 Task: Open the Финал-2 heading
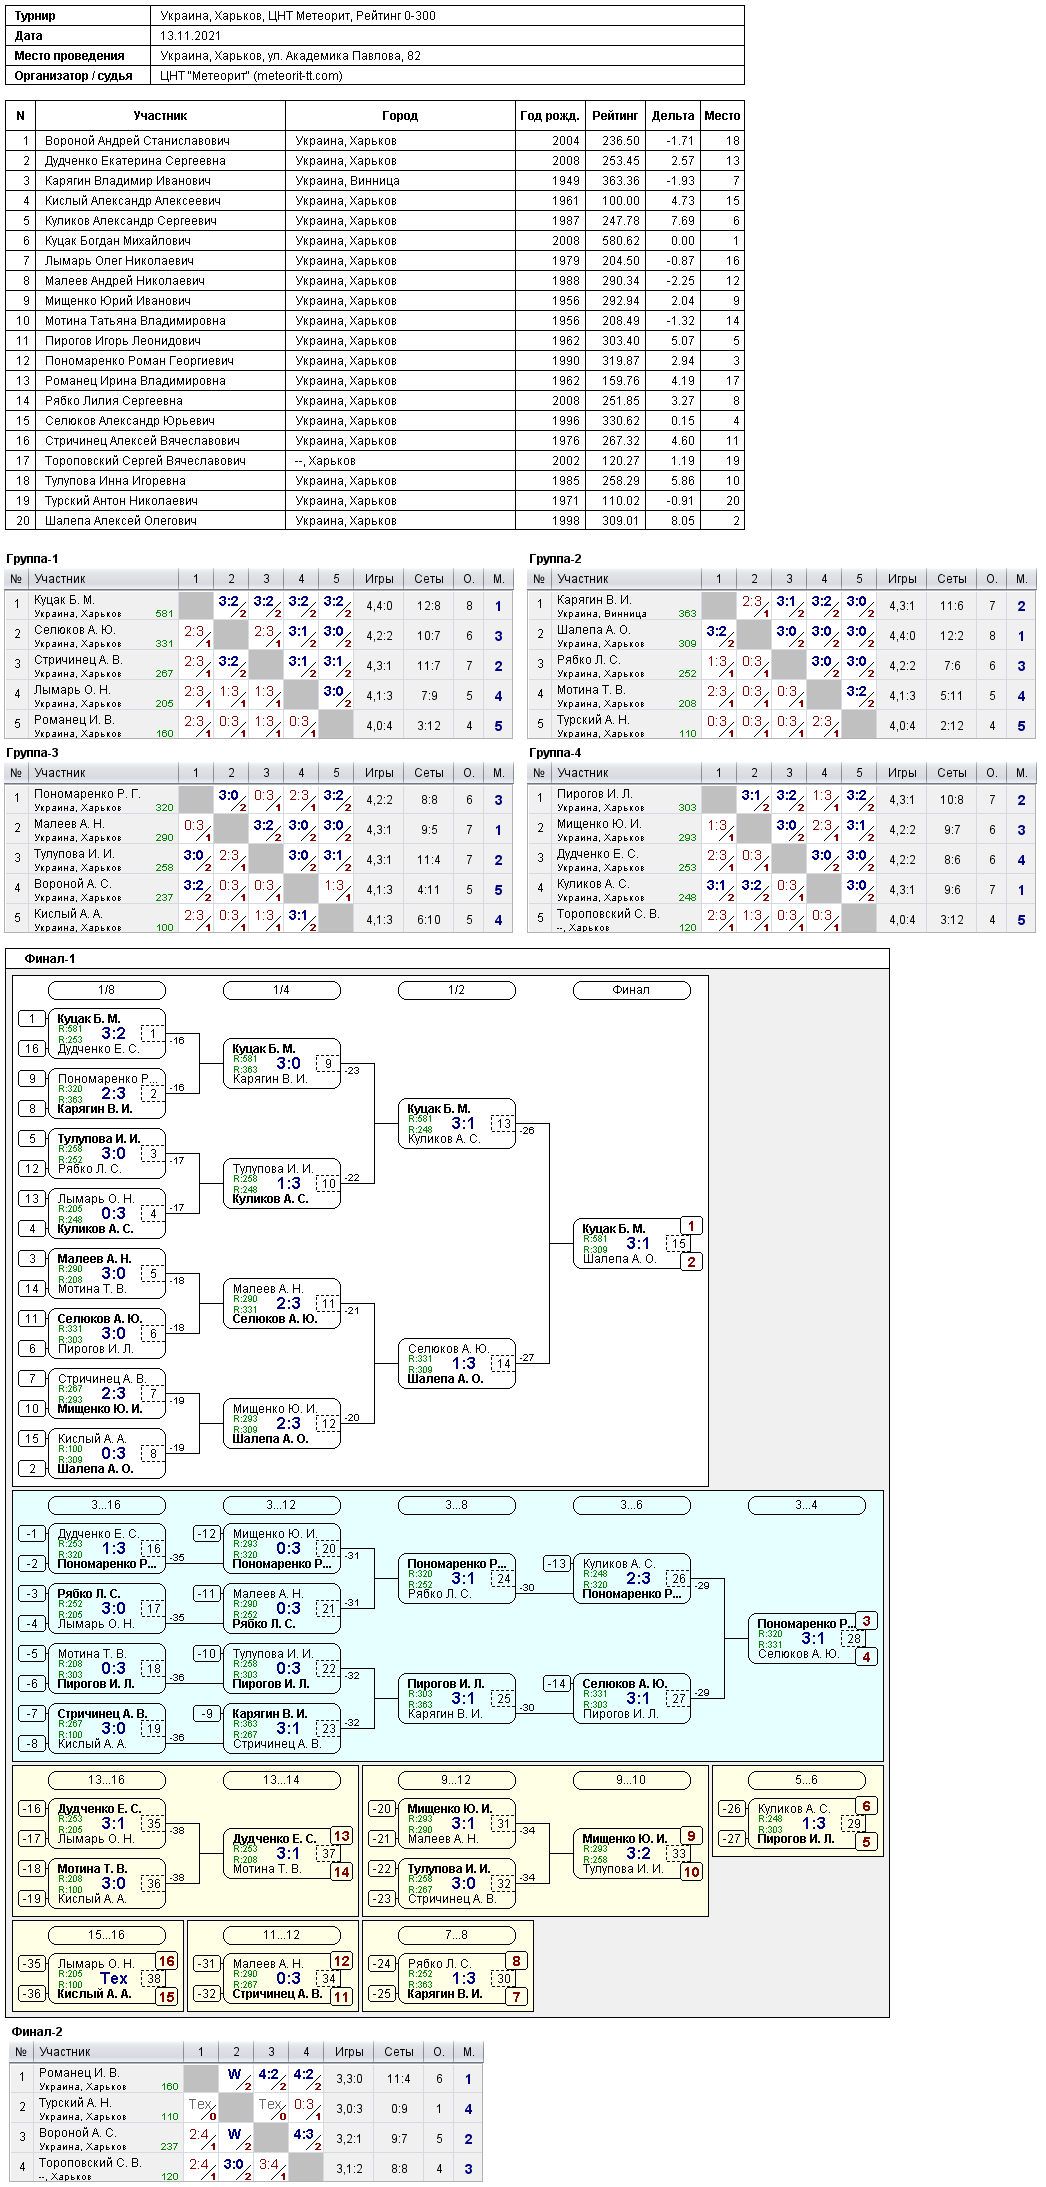click(37, 2031)
